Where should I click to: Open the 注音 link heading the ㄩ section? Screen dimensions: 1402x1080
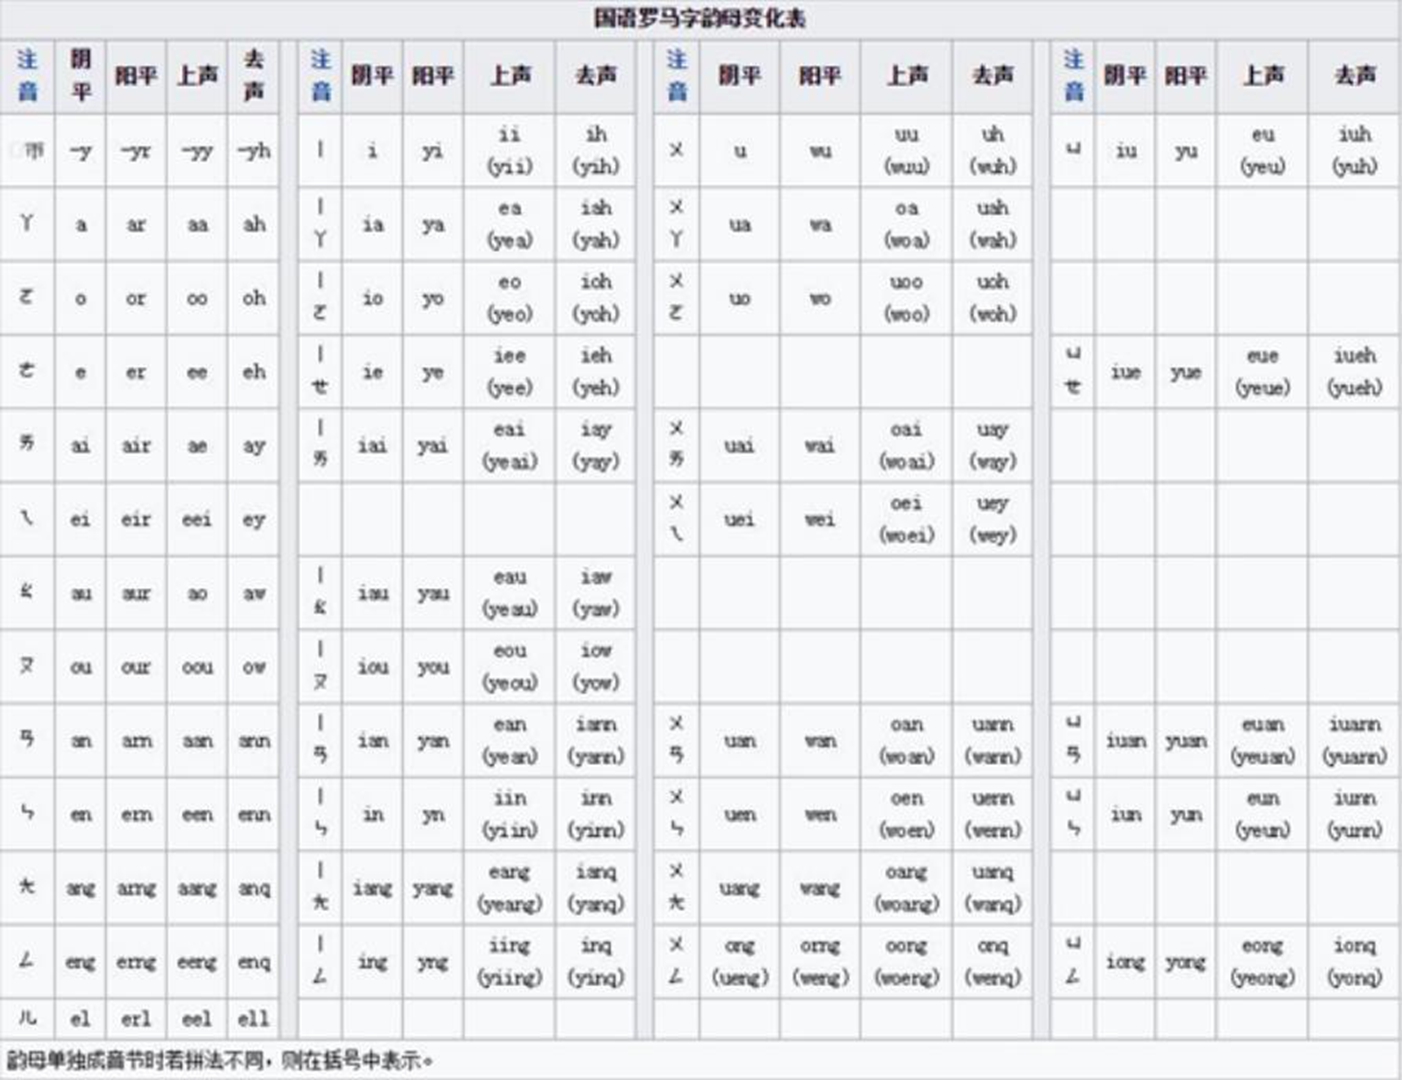click(1073, 75)
